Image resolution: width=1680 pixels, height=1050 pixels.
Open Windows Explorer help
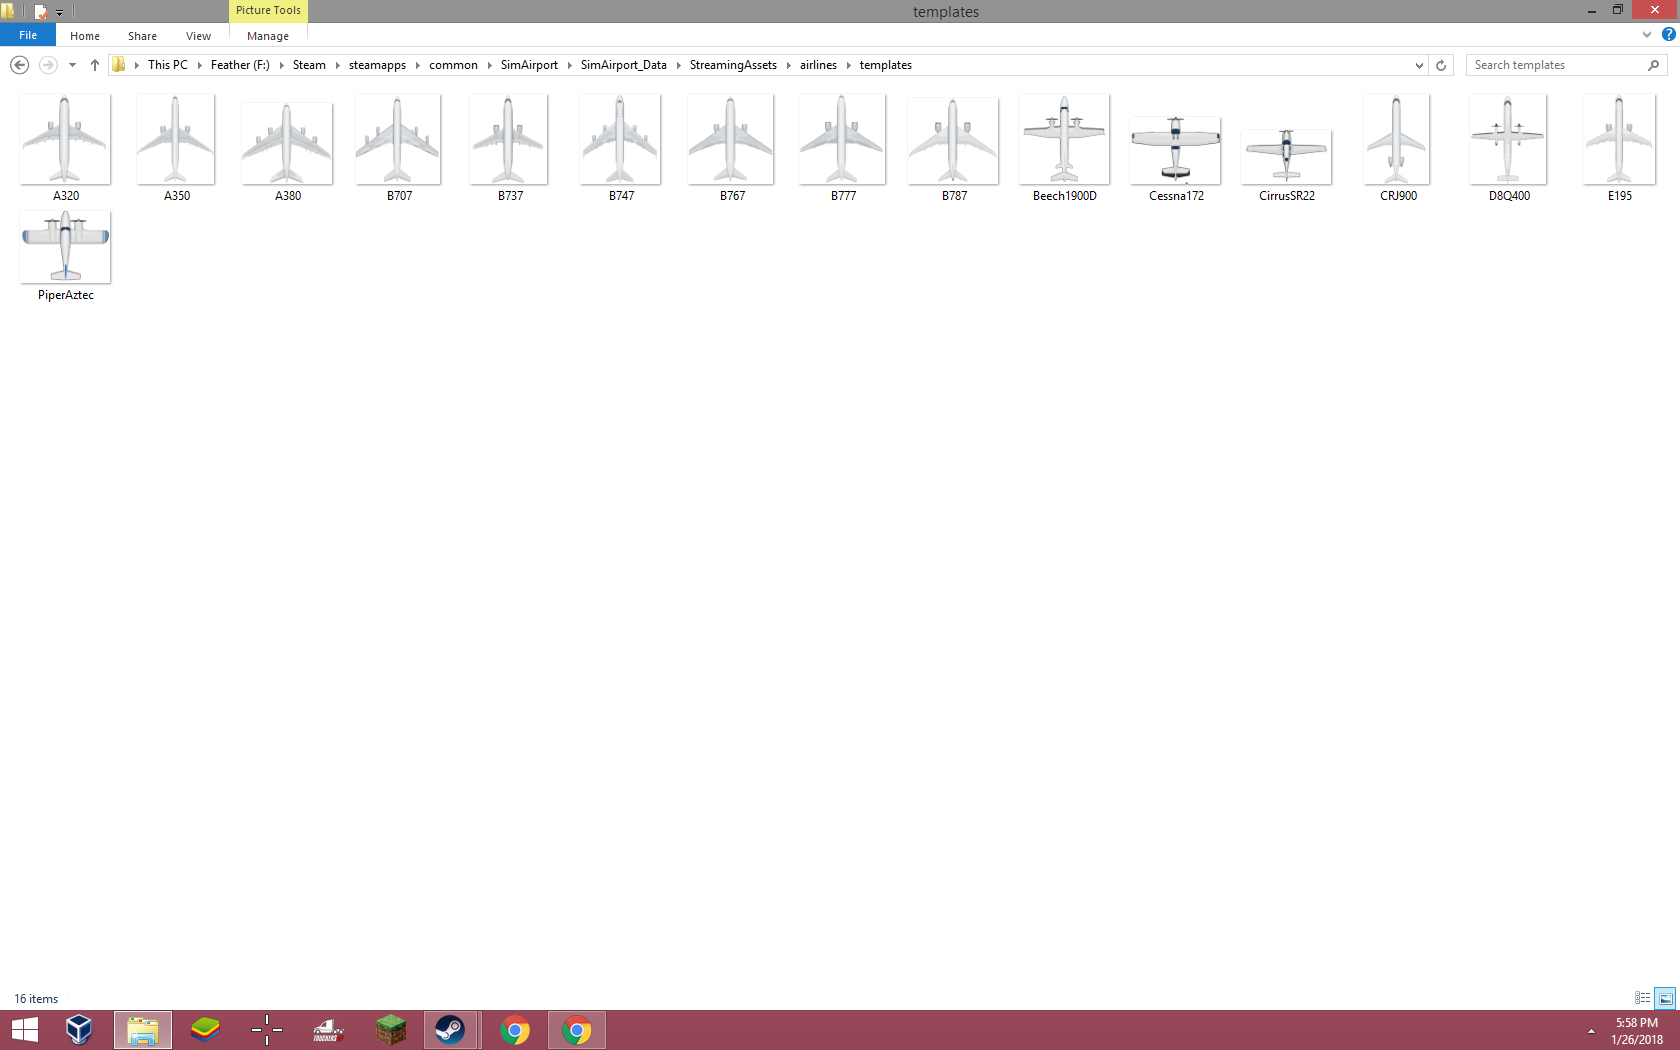pyautogui.click(x=1668, y=35)
